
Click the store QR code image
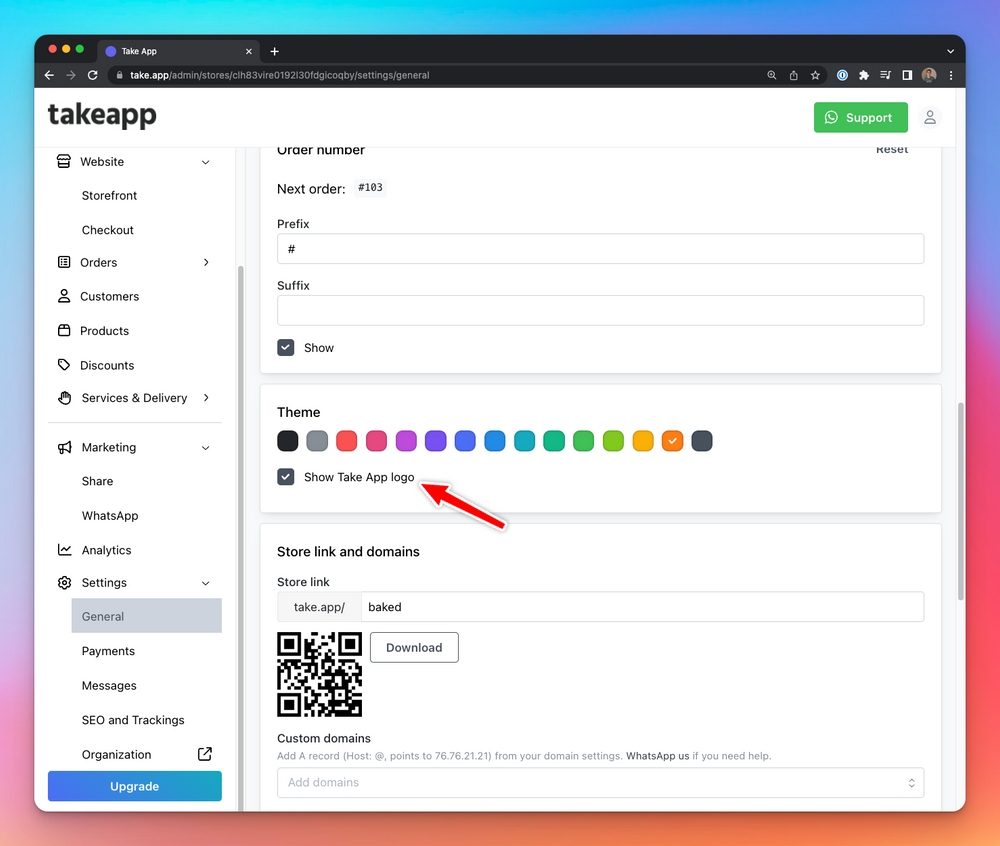[x=320, y=675]
